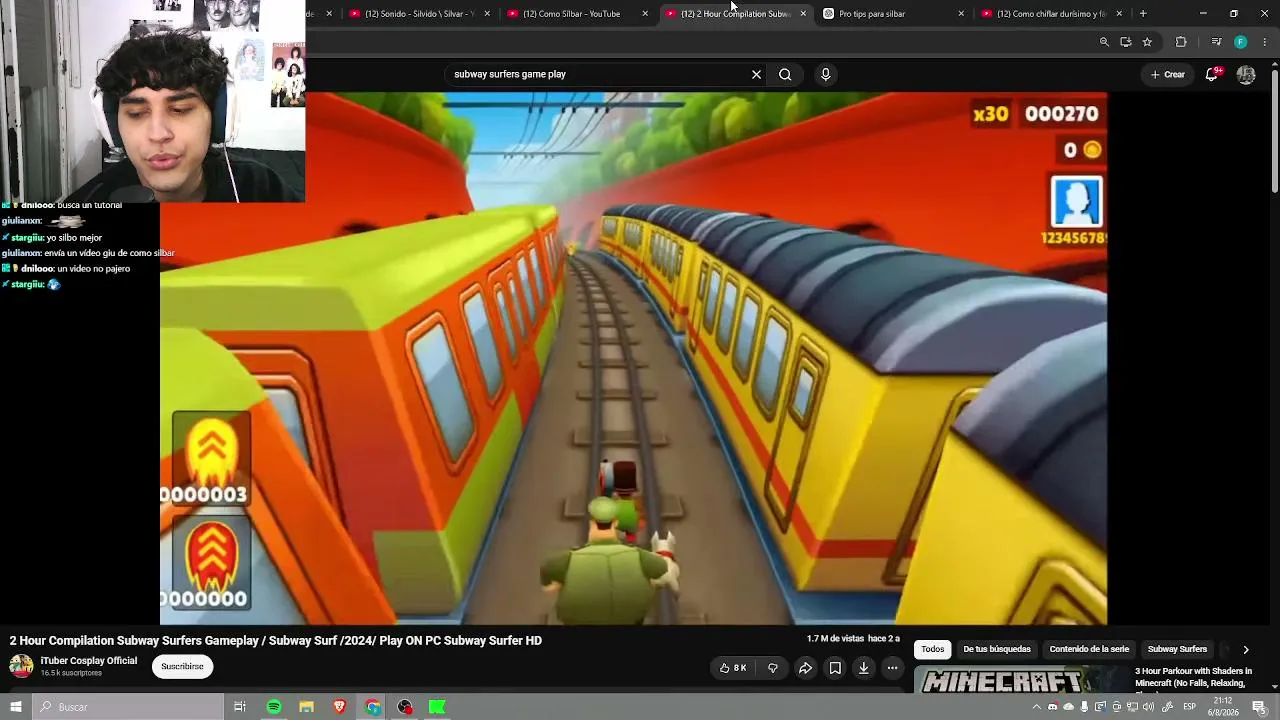Image resolution: width=1280 pixels, height=720 pixels.
Task: Open the Minecraft parkour video thumbnail
Action: pos(1020,679)
